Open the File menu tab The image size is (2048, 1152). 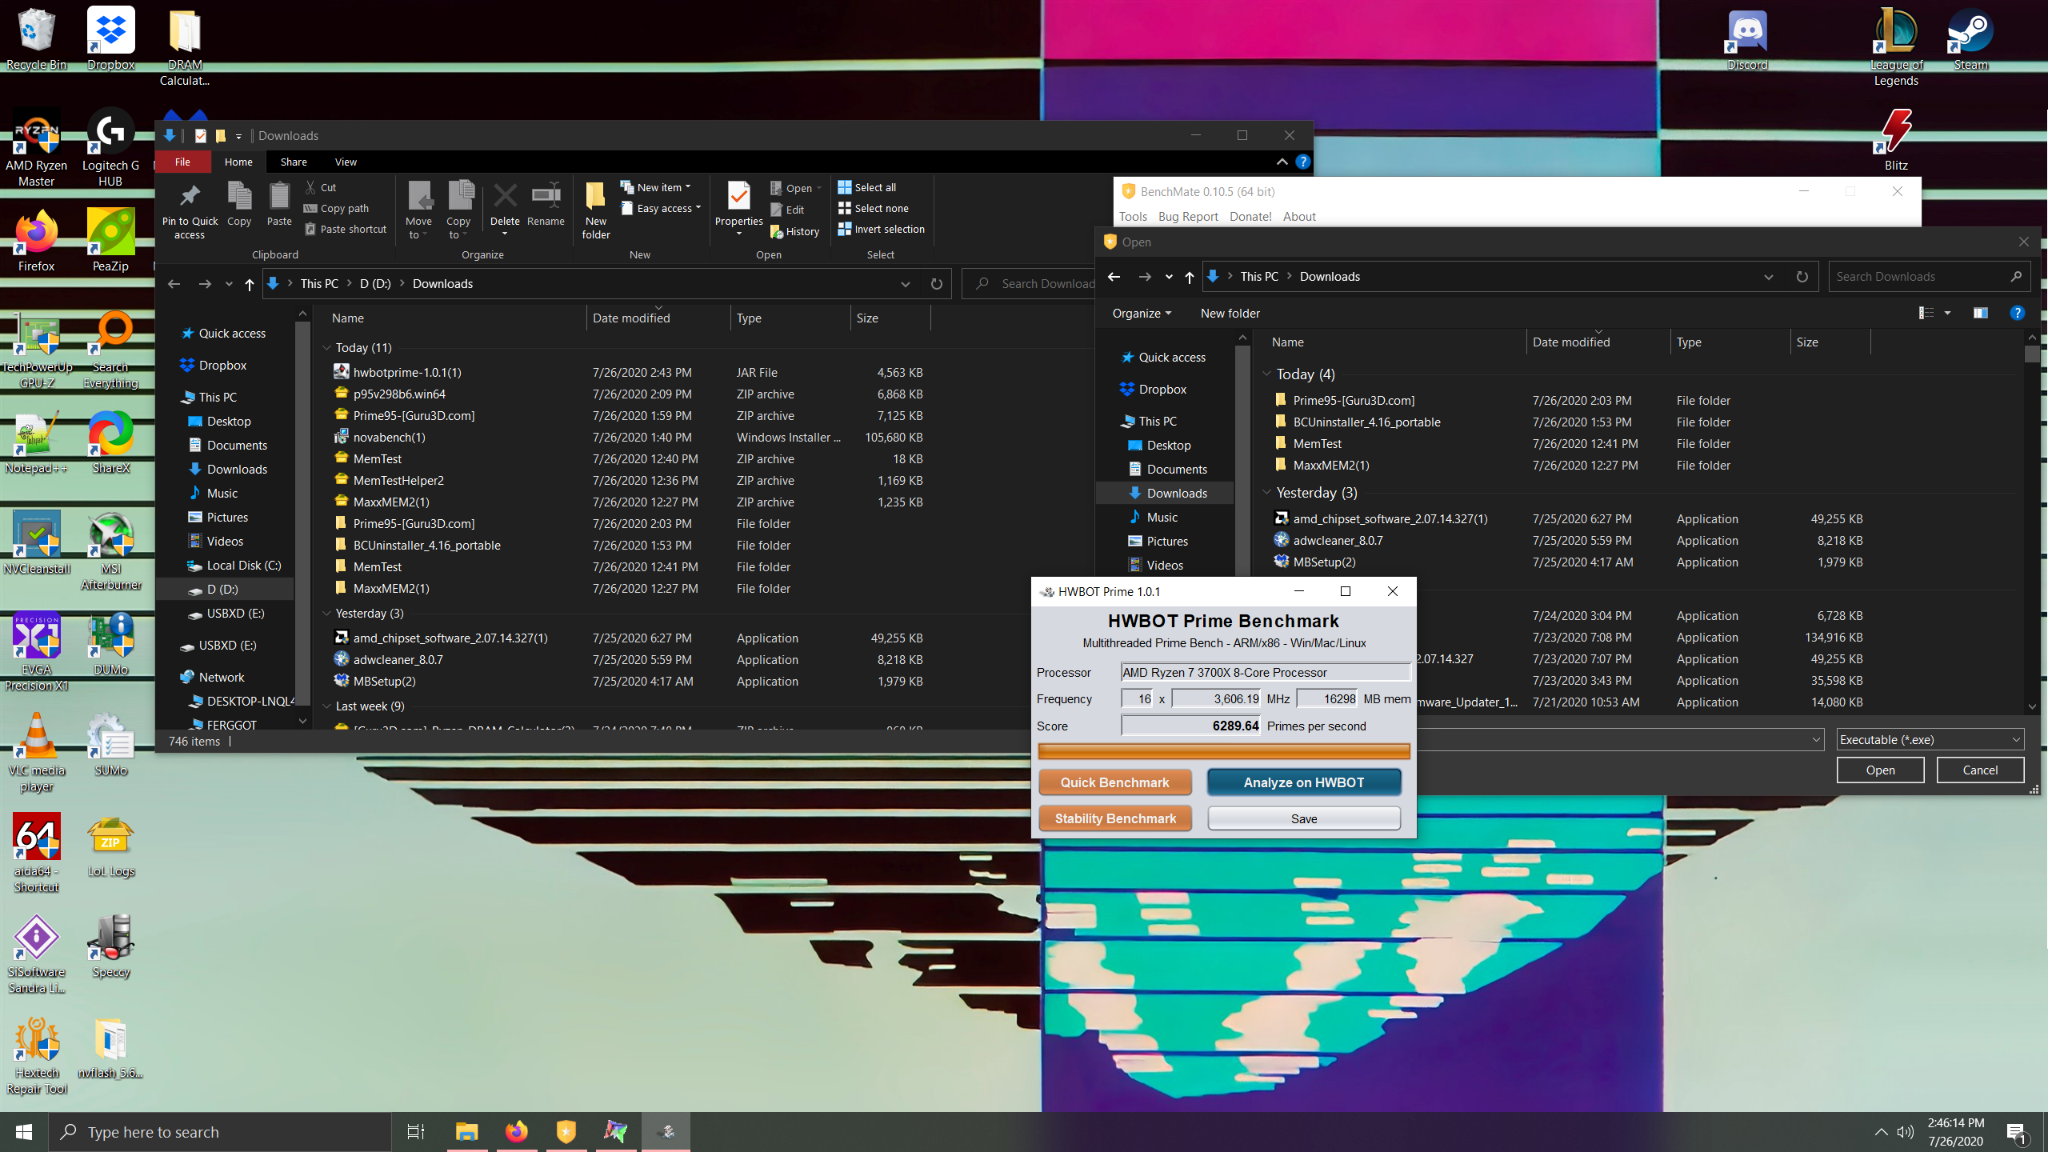coord(182,162)
